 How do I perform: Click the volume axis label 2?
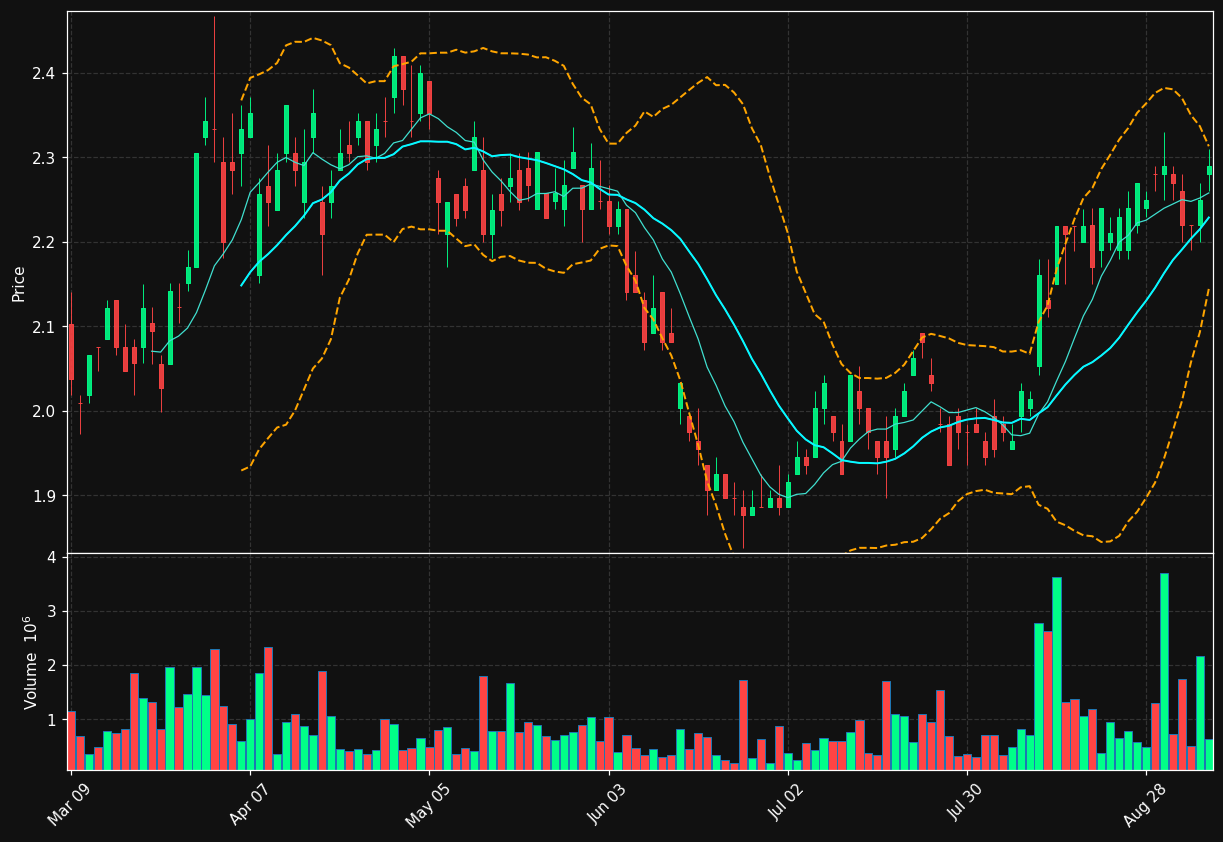[52, 665]
